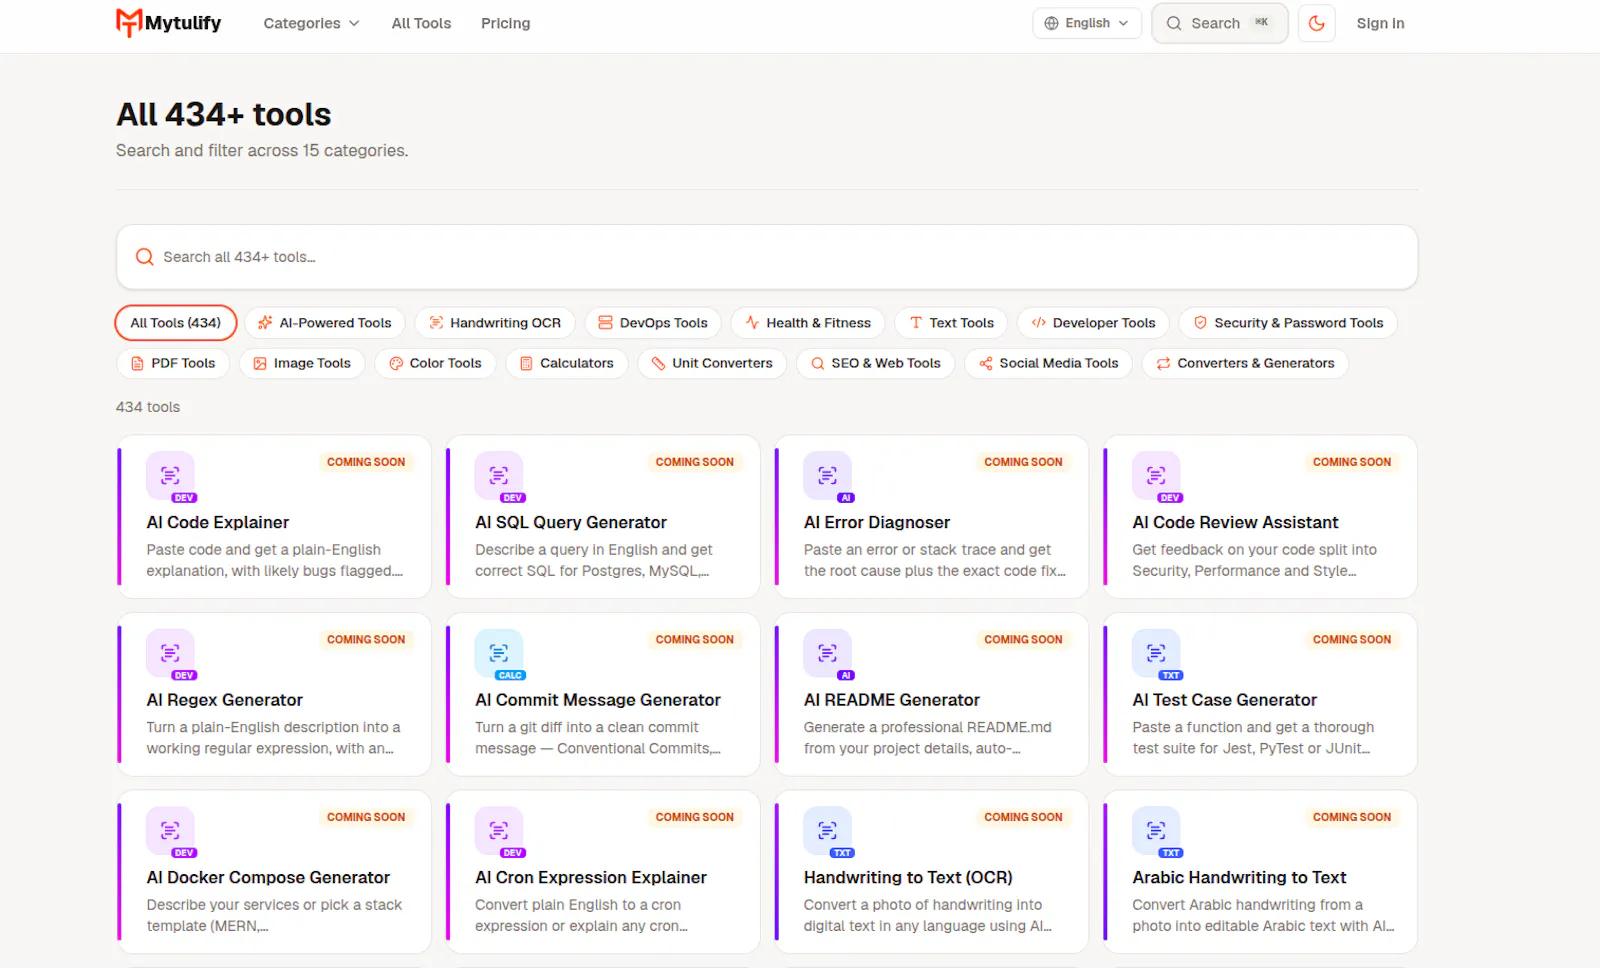This screenshot has height=968, width=1600.
Task: Filter by SEO & Web Tools
Action: click(x=875, y=363)
